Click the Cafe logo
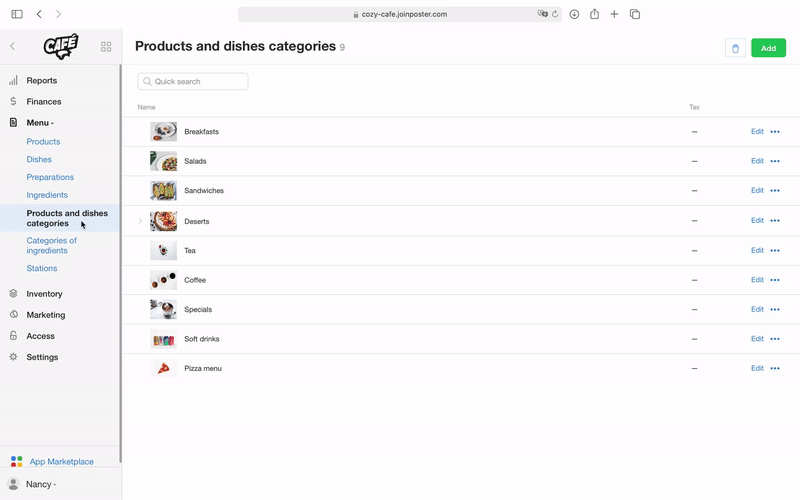 [61, 46]
